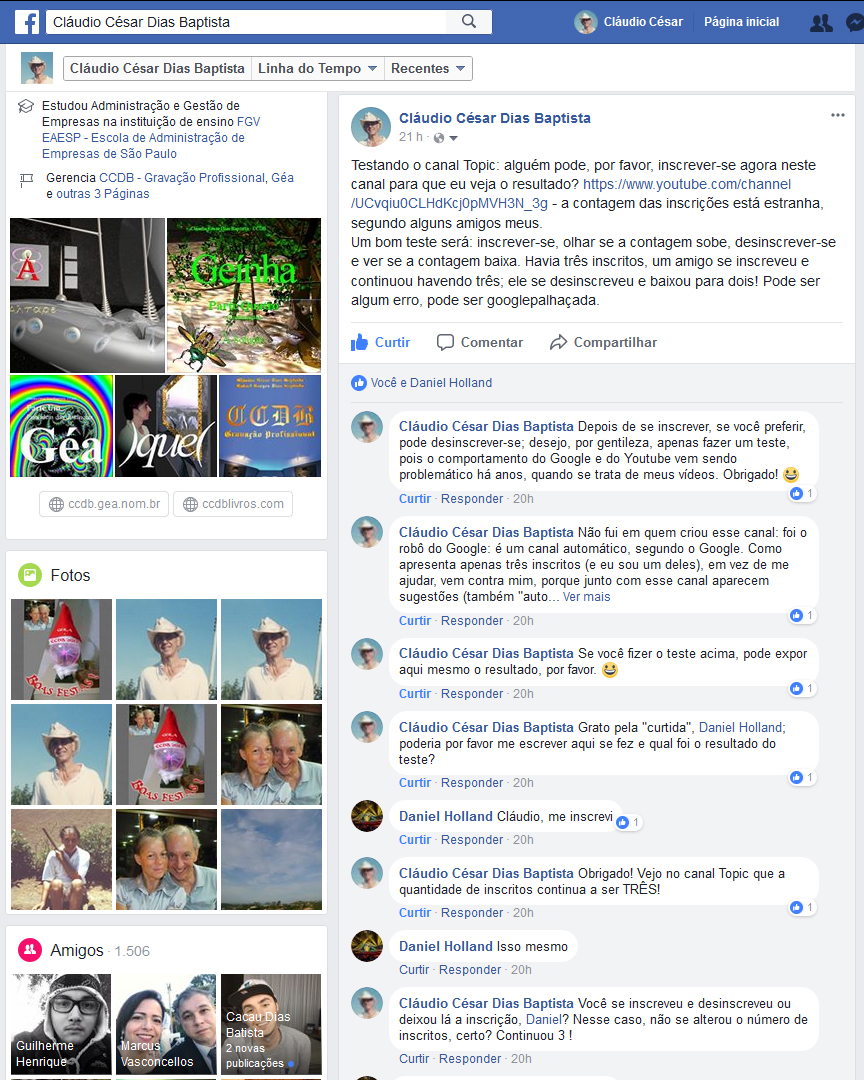Expand the Linha do Tempo dropdown
This screenshot has width=864, height=1080.
click(x=317, y=68)
